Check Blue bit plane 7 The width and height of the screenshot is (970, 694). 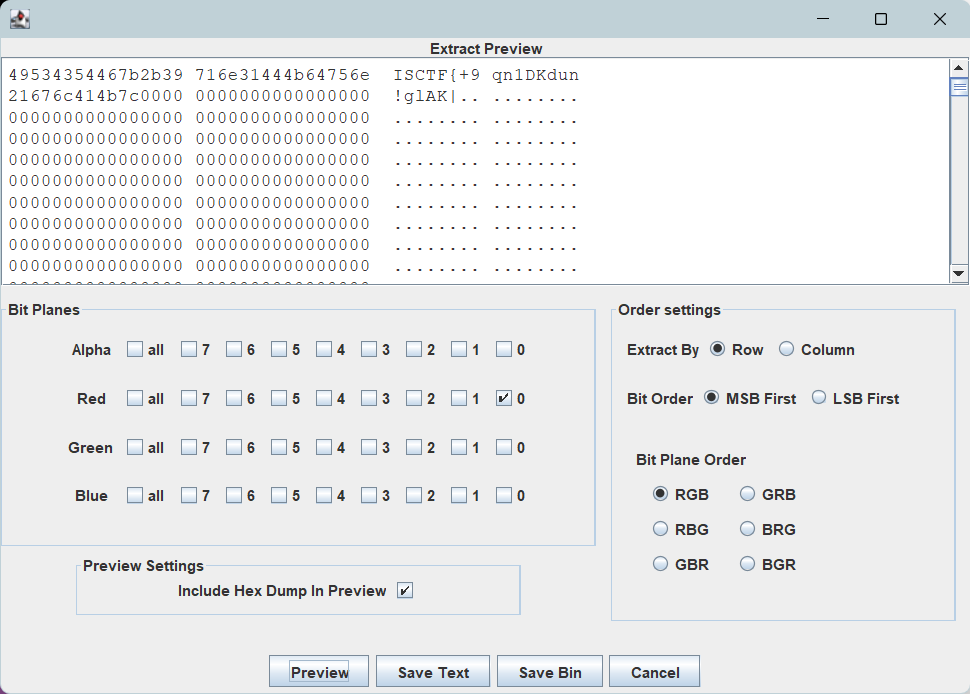[189, 496]
